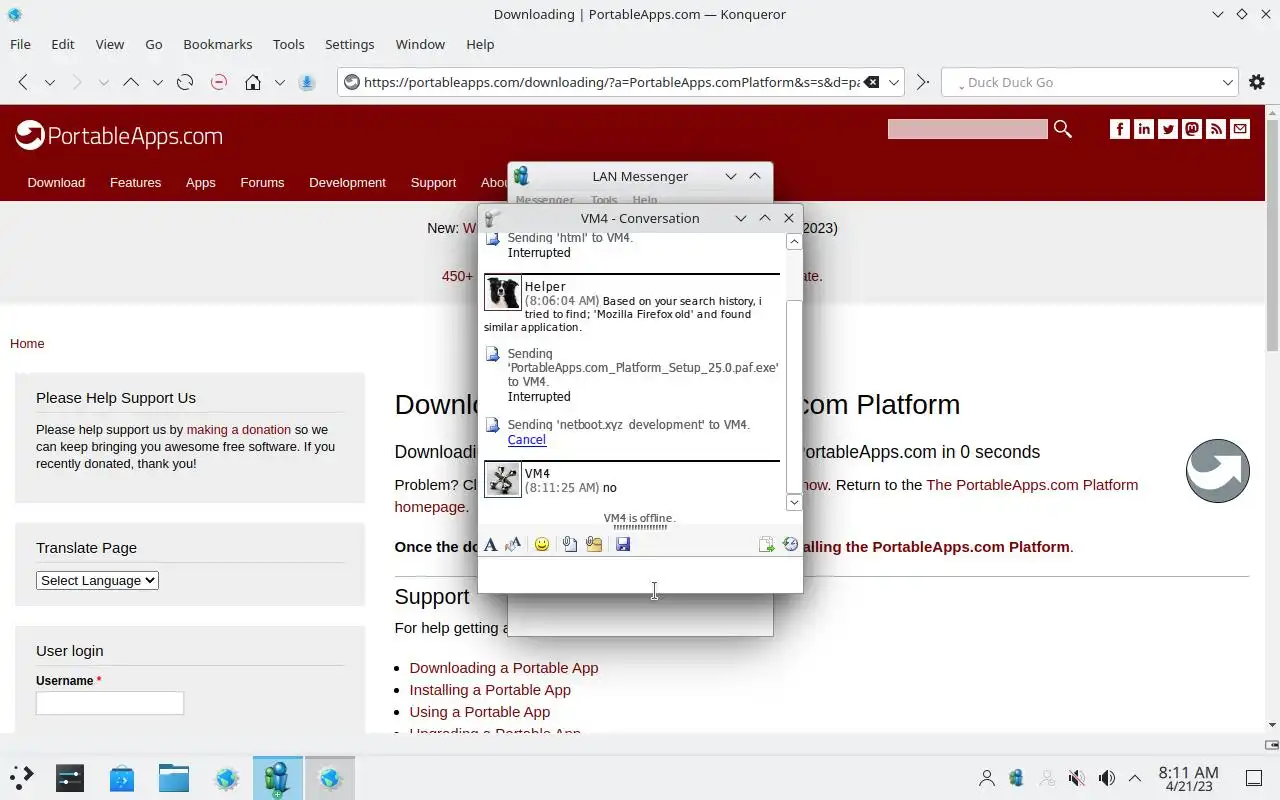This screenshot has height=800, width=1280.
Task: Click the go button beside URL bar
Action: click(922, 82)
